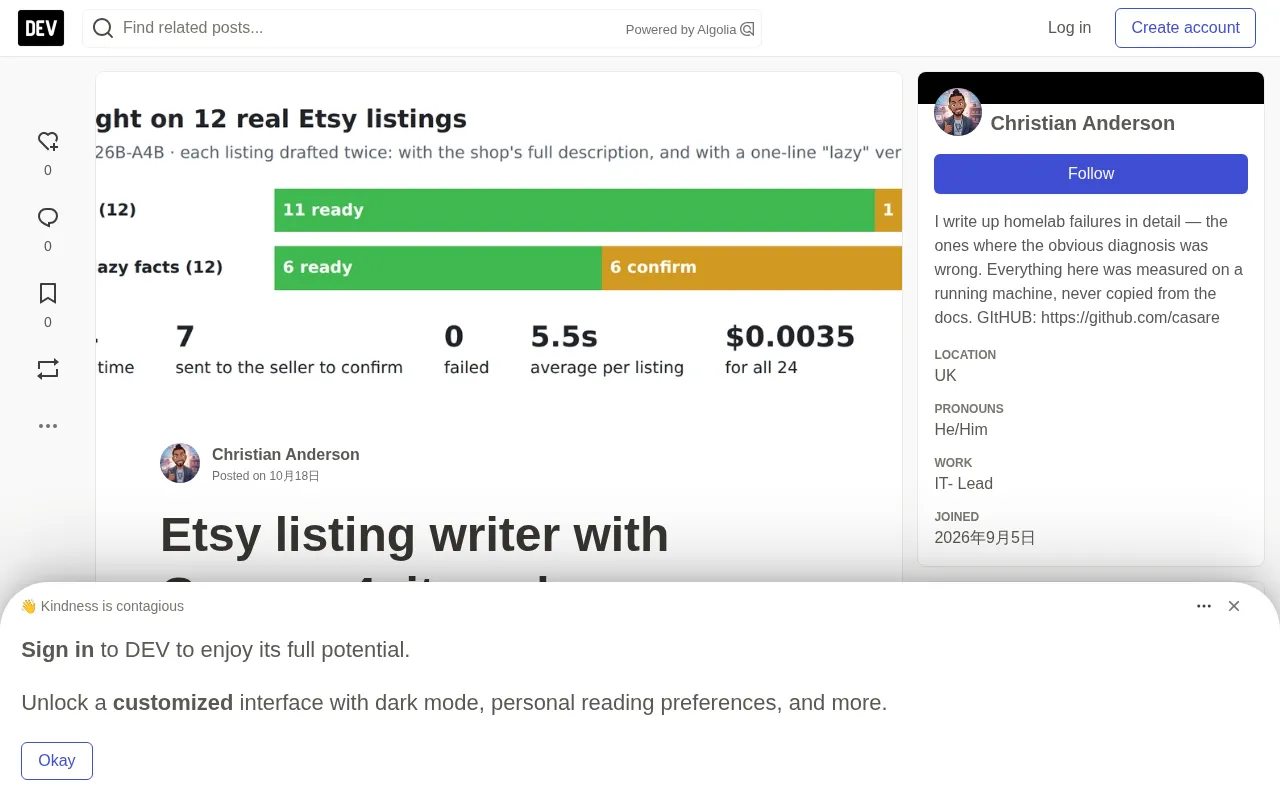Viewport: 1280px width, 800px height.
Task: Click the joined date 2026年9月5日
Action: 985,538
